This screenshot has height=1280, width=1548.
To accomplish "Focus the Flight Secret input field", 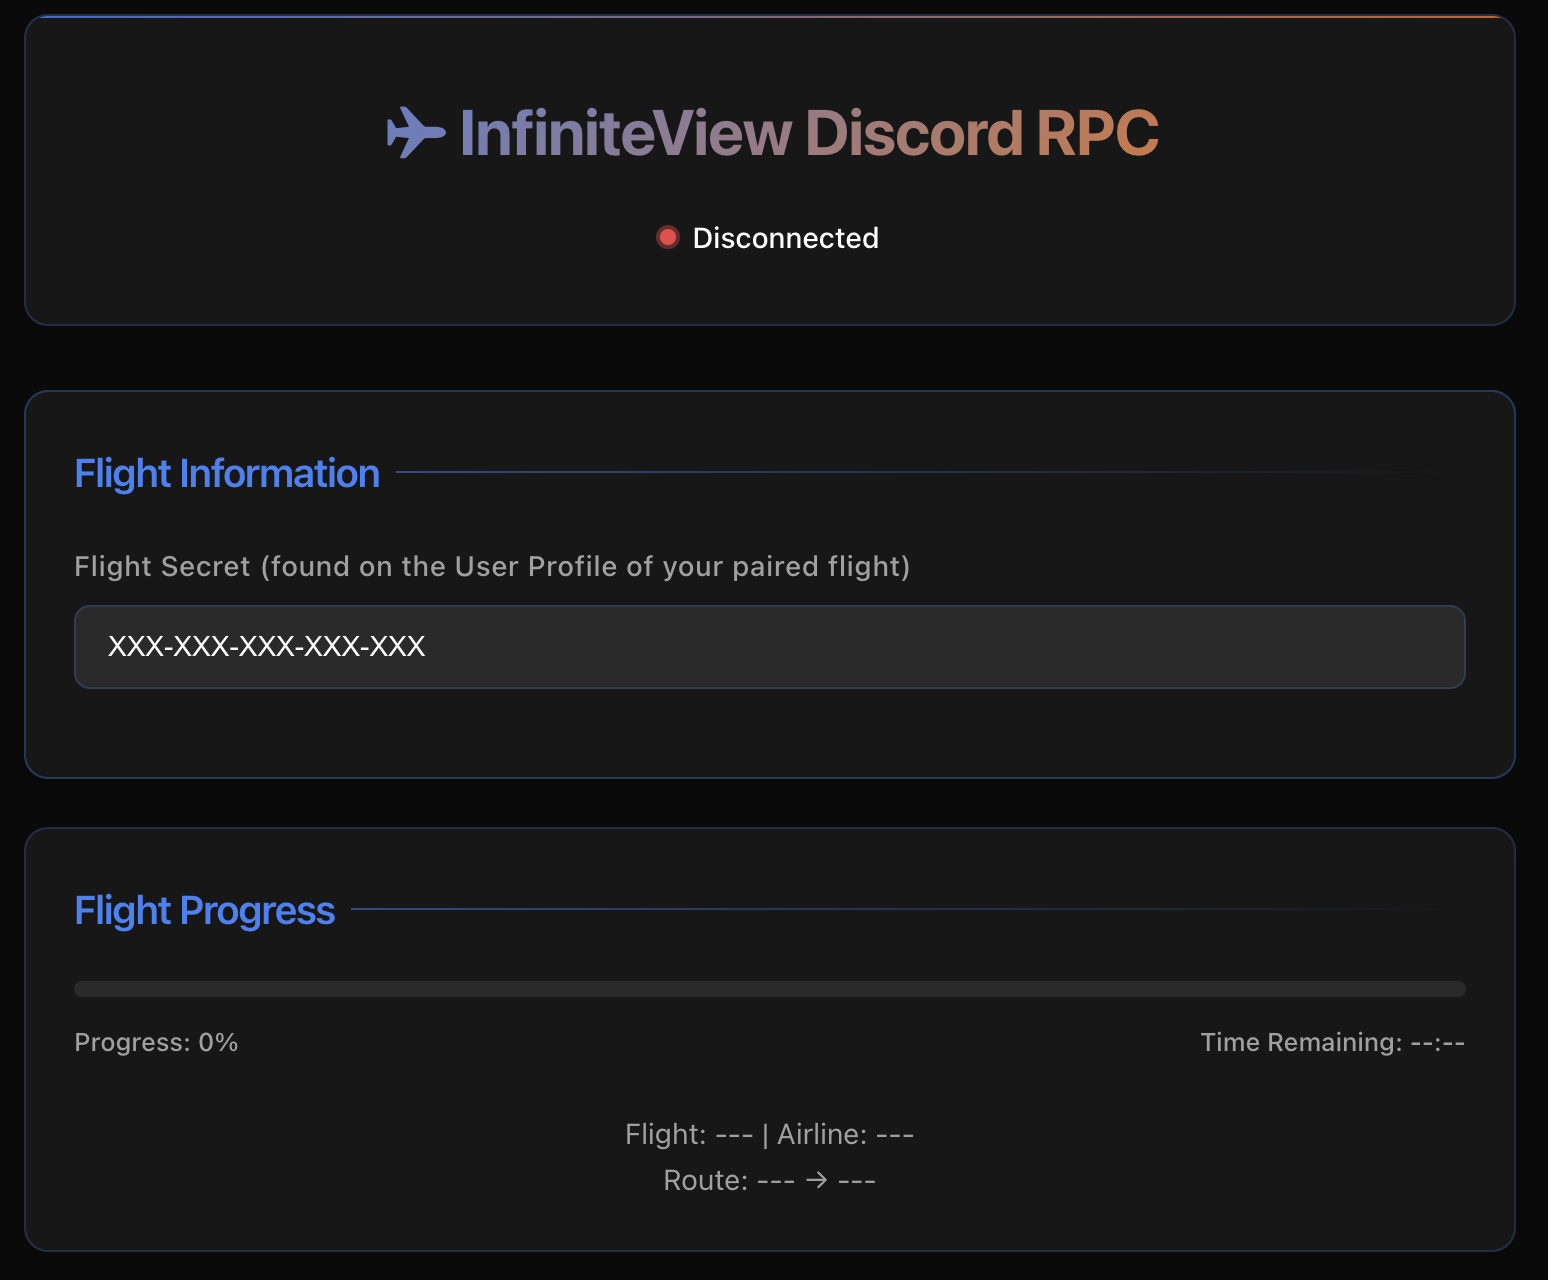I will coord(770,647).
